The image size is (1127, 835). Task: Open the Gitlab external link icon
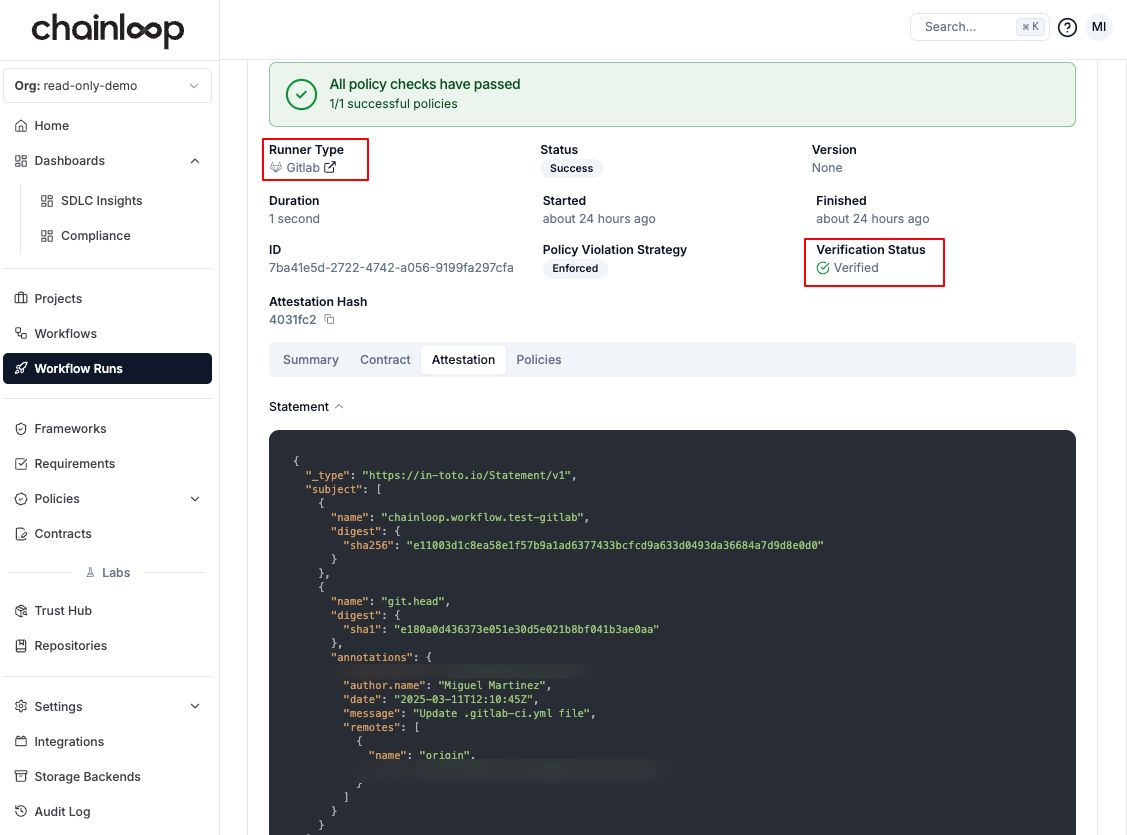tap(330, 168)
